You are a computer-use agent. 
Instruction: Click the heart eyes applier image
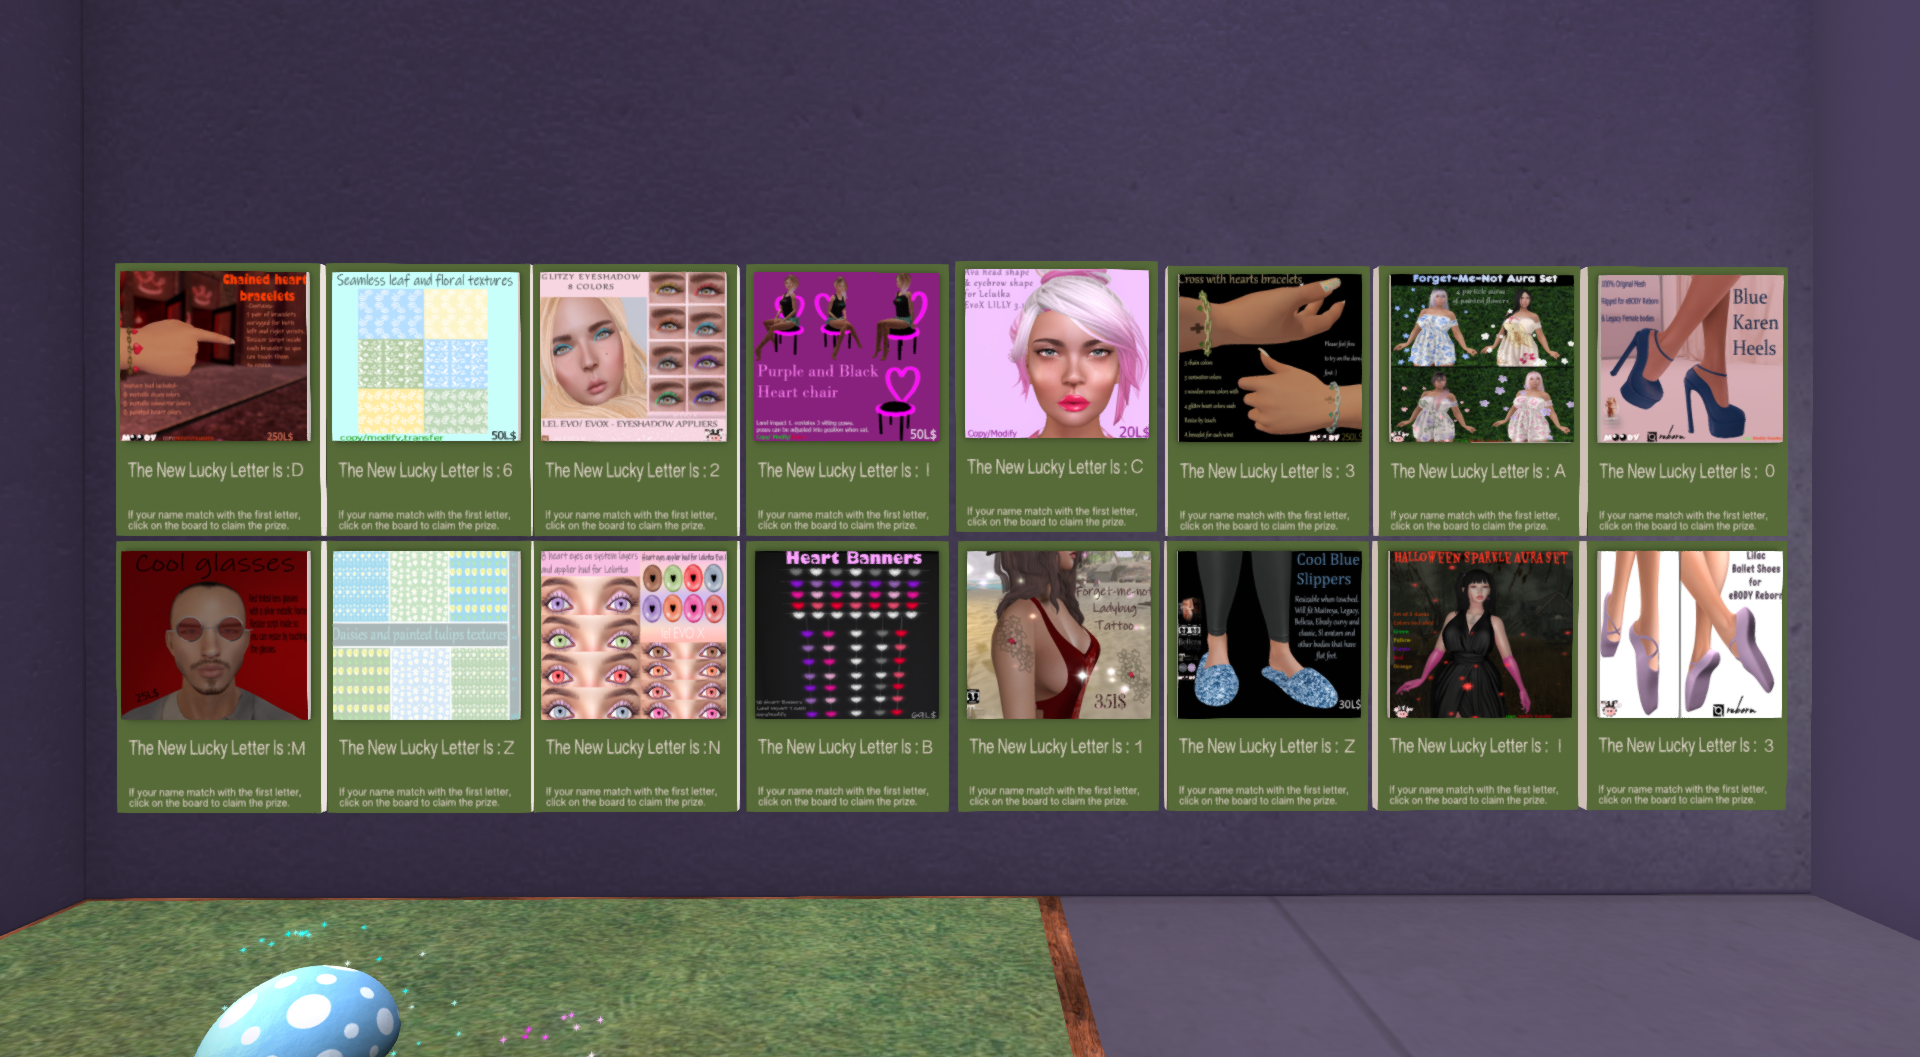(x=633, y=634)
